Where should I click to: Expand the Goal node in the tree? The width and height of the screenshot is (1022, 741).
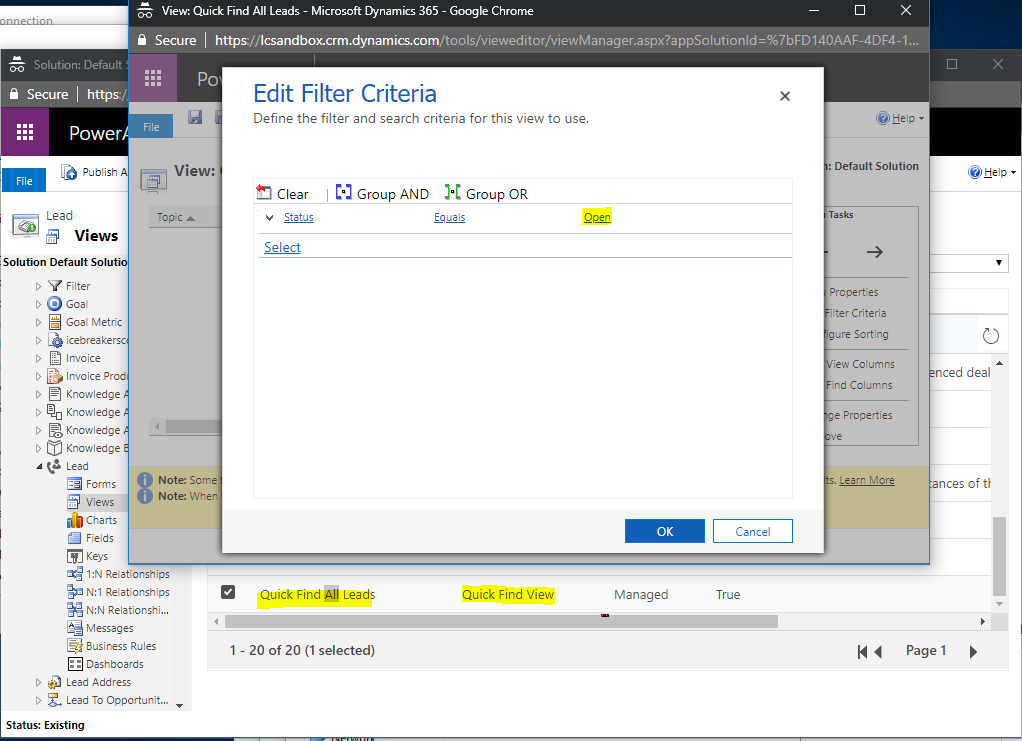coord(38,304)
